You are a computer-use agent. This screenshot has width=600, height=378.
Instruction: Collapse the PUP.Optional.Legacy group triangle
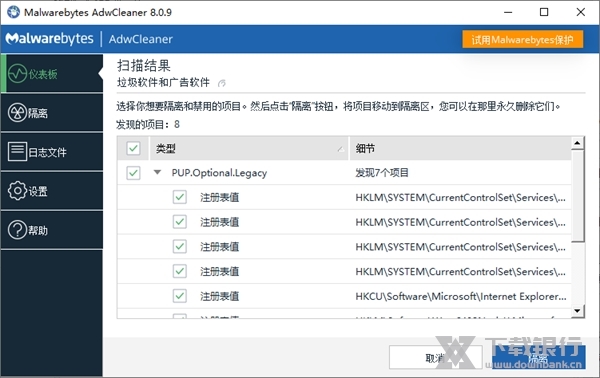tap(157, 172)
